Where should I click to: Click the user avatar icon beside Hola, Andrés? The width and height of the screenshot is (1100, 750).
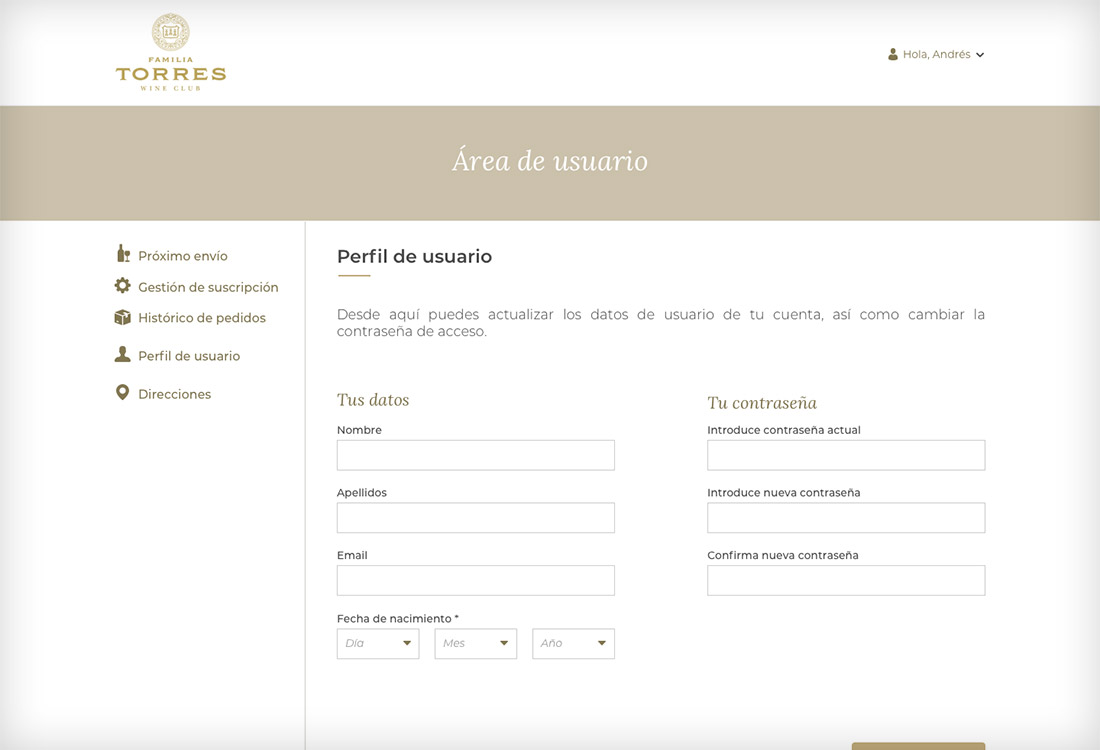point(893,54)
